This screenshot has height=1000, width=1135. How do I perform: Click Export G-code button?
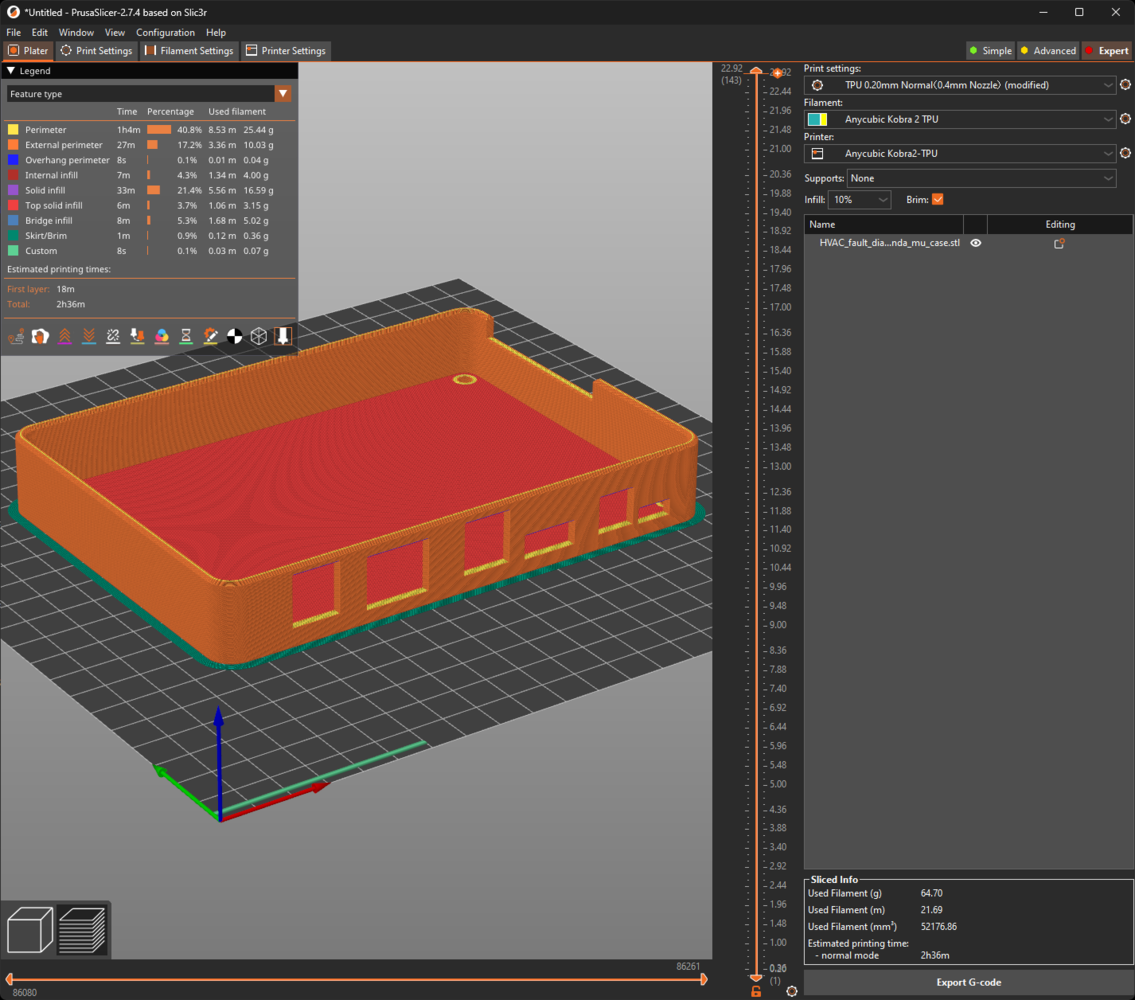point(968,982)
